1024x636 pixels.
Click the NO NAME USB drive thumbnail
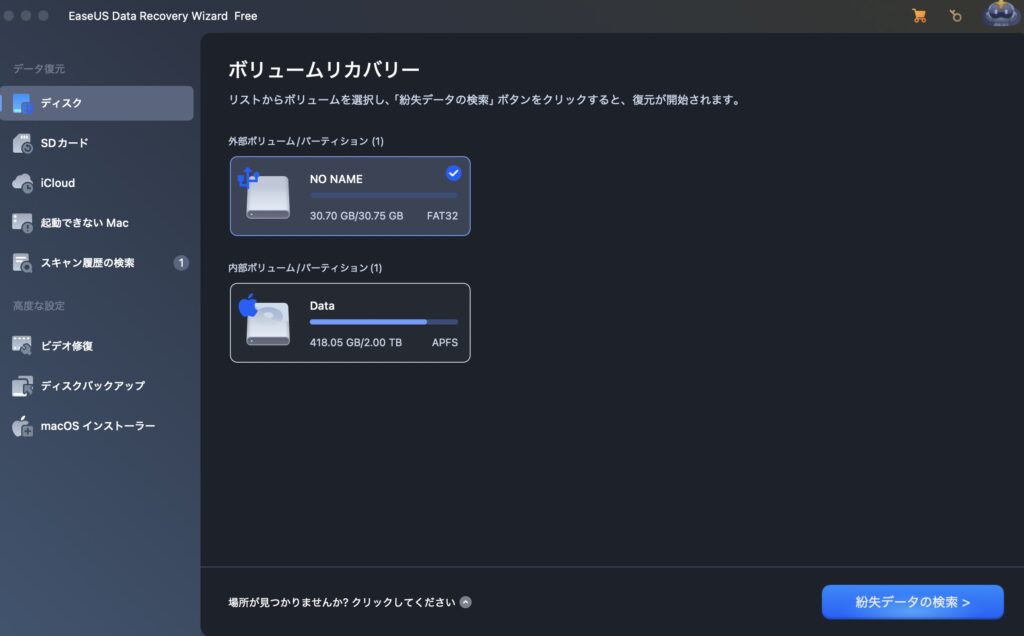pos(266,196)
